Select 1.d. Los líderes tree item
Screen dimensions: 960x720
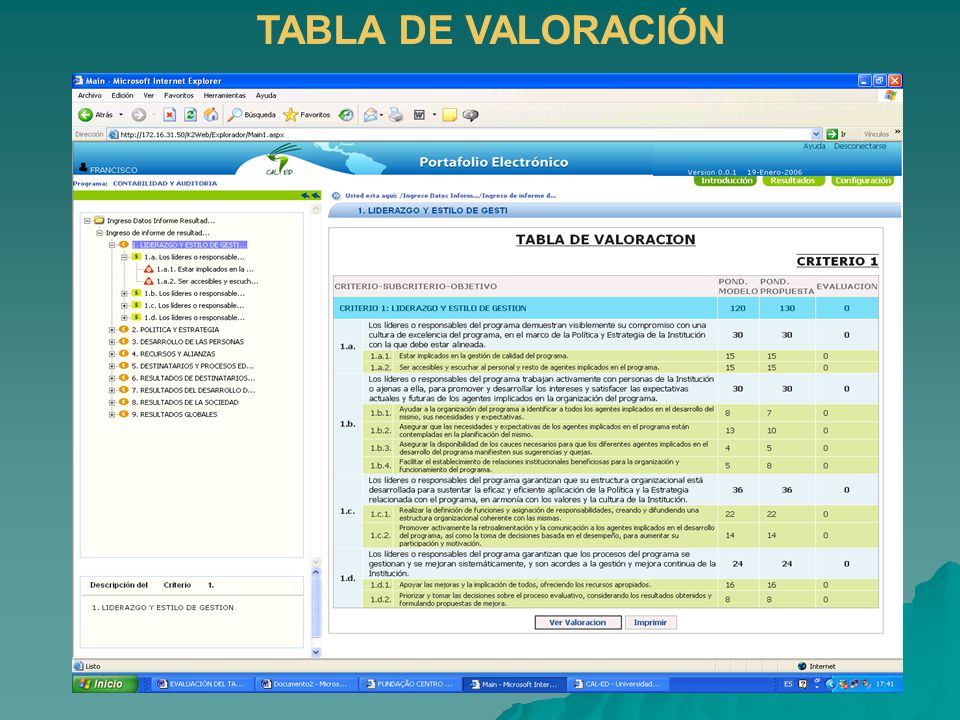194,318
